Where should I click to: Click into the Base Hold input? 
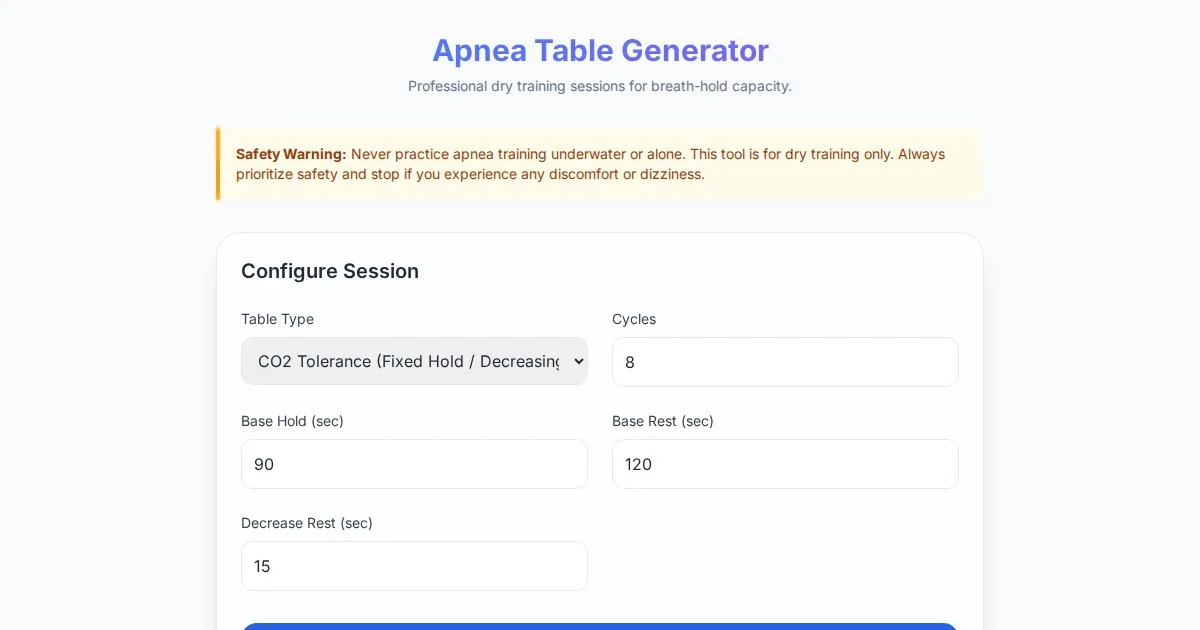[414, 464]
